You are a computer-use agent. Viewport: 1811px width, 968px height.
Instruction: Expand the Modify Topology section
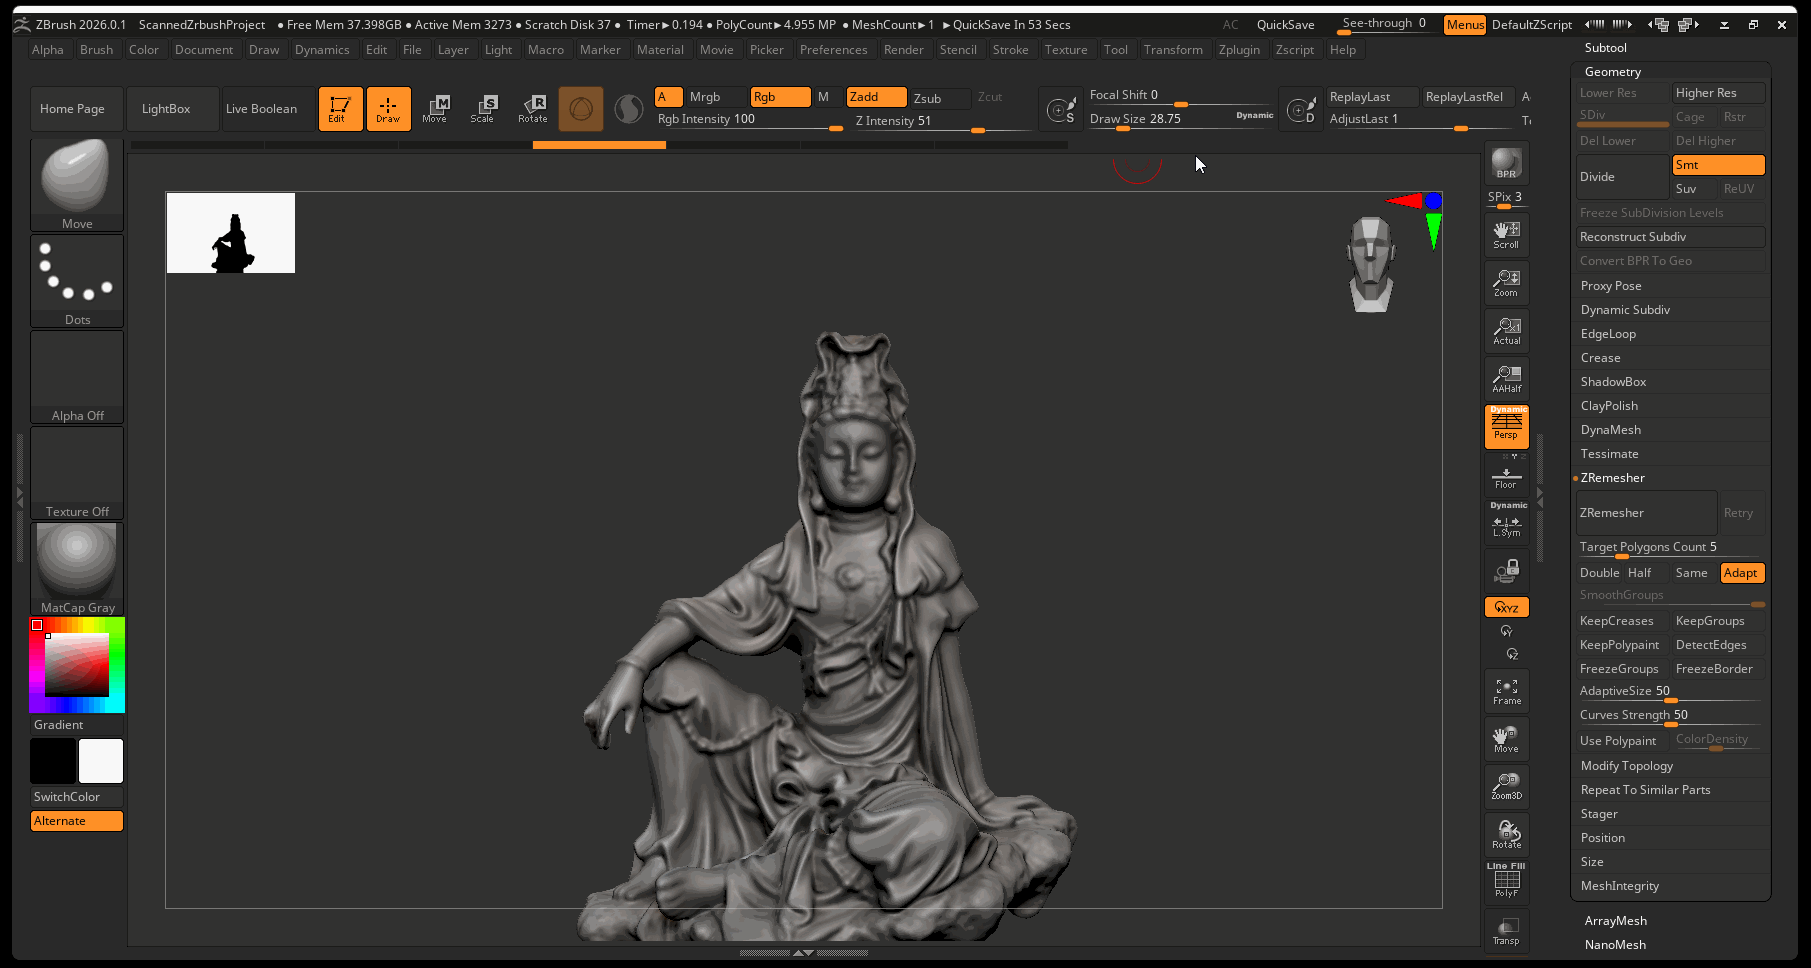(x=1626, y=766)
